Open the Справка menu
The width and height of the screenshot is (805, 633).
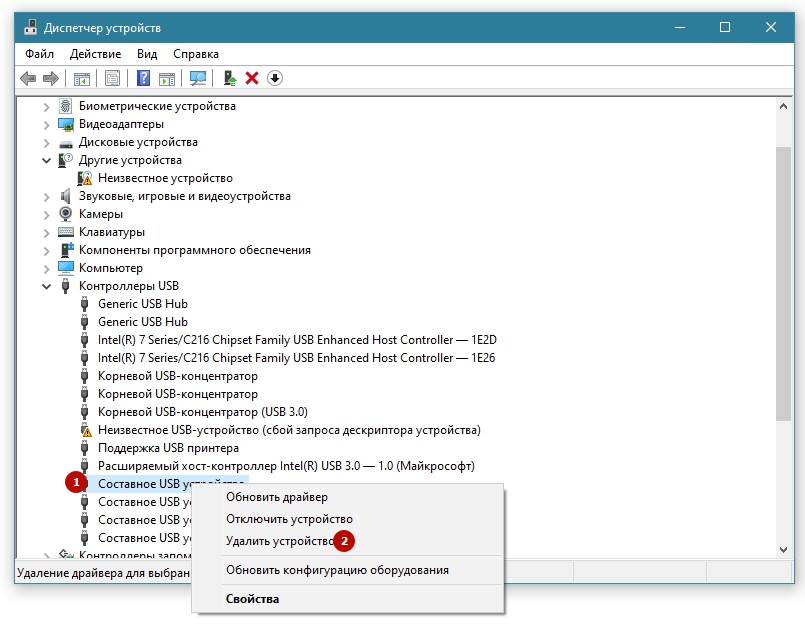point(195,53)
